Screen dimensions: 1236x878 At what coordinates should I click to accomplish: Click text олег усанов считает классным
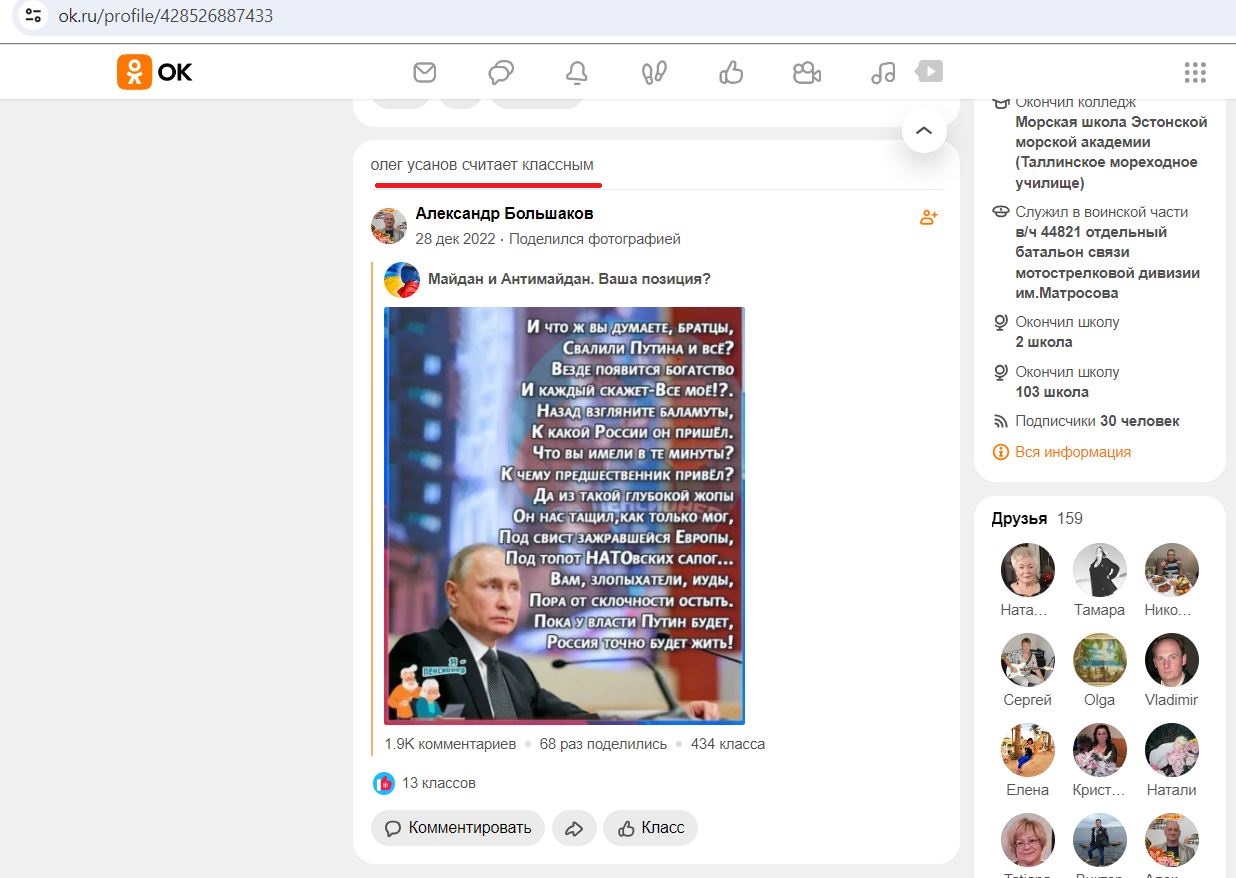(x=482, y=165)
